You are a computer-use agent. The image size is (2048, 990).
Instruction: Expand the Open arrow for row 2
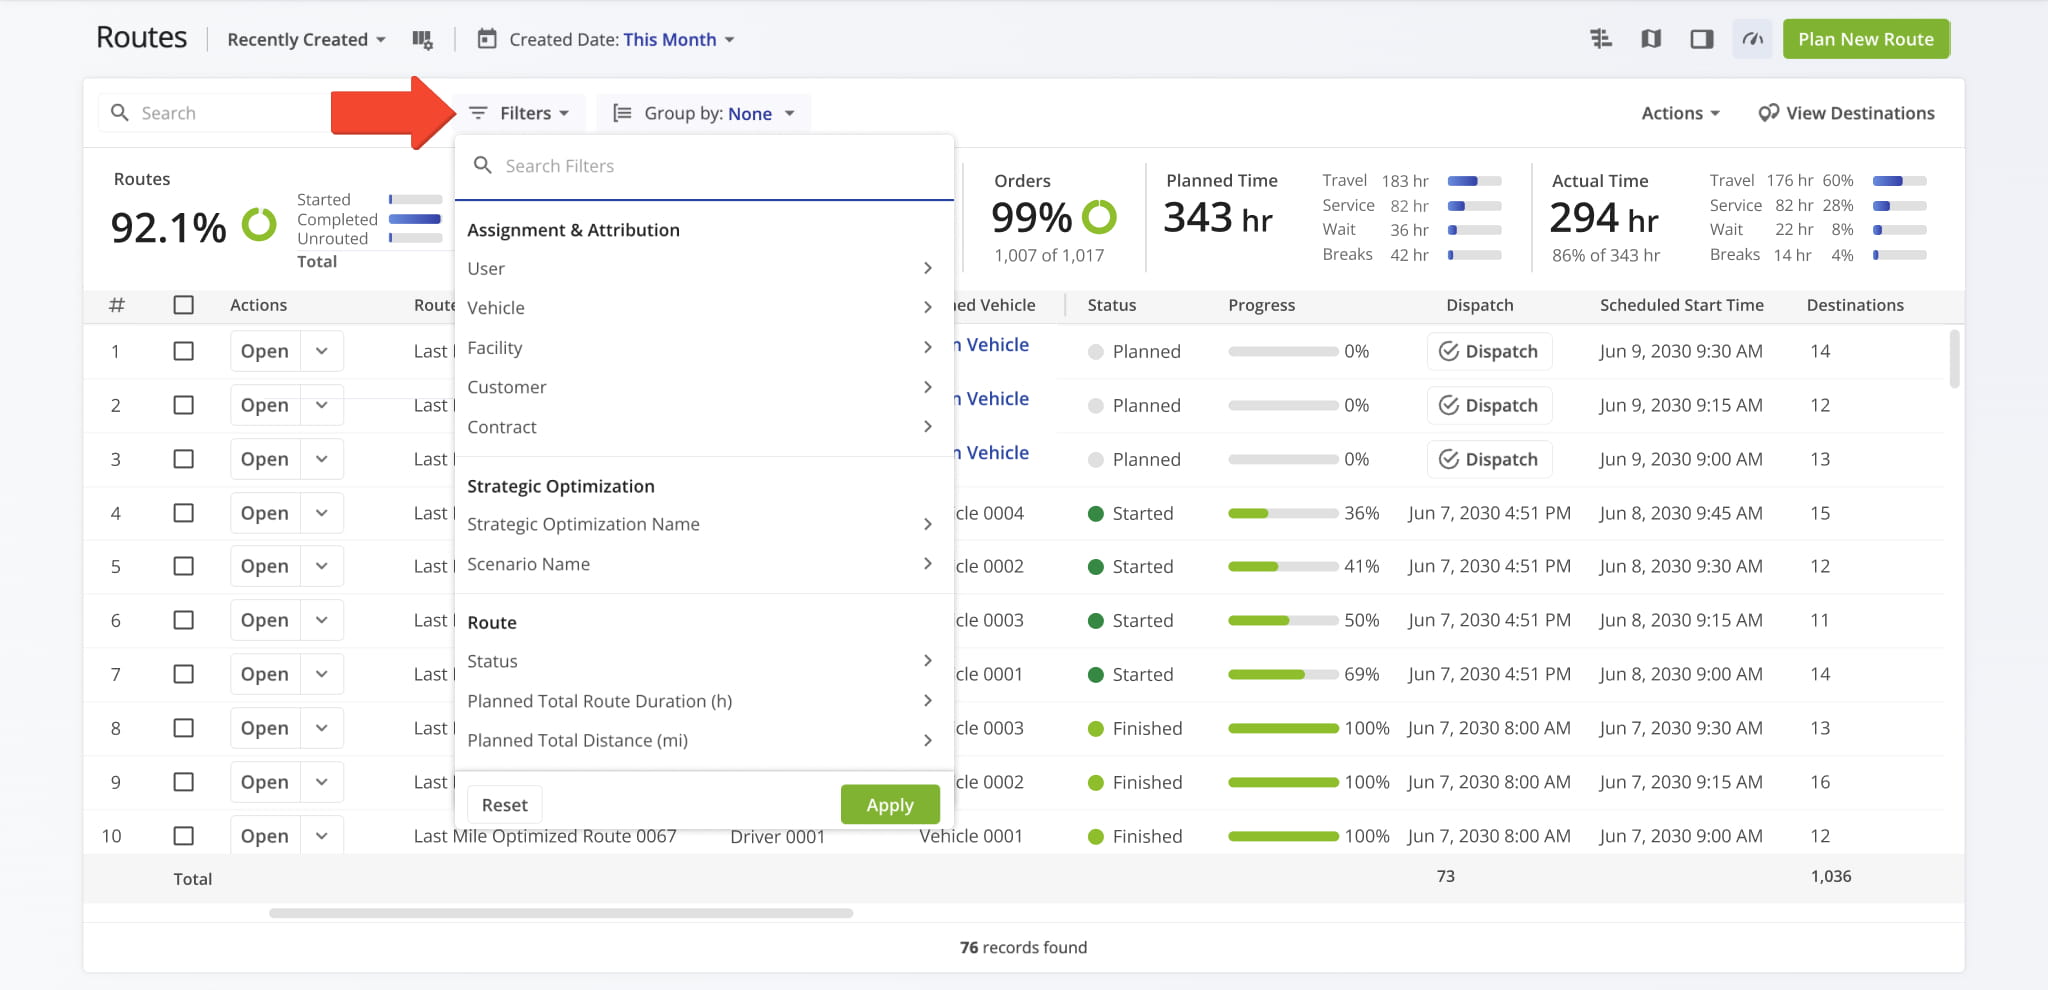(322, 405)
